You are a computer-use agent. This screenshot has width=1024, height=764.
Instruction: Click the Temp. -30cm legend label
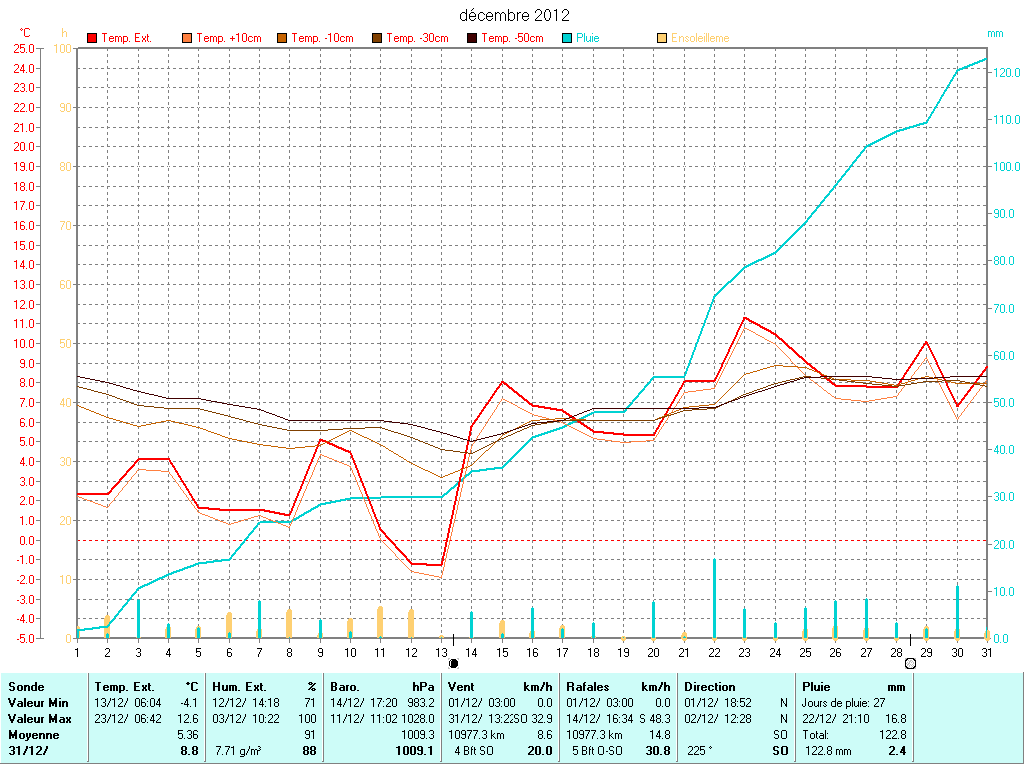pos(420,38)
